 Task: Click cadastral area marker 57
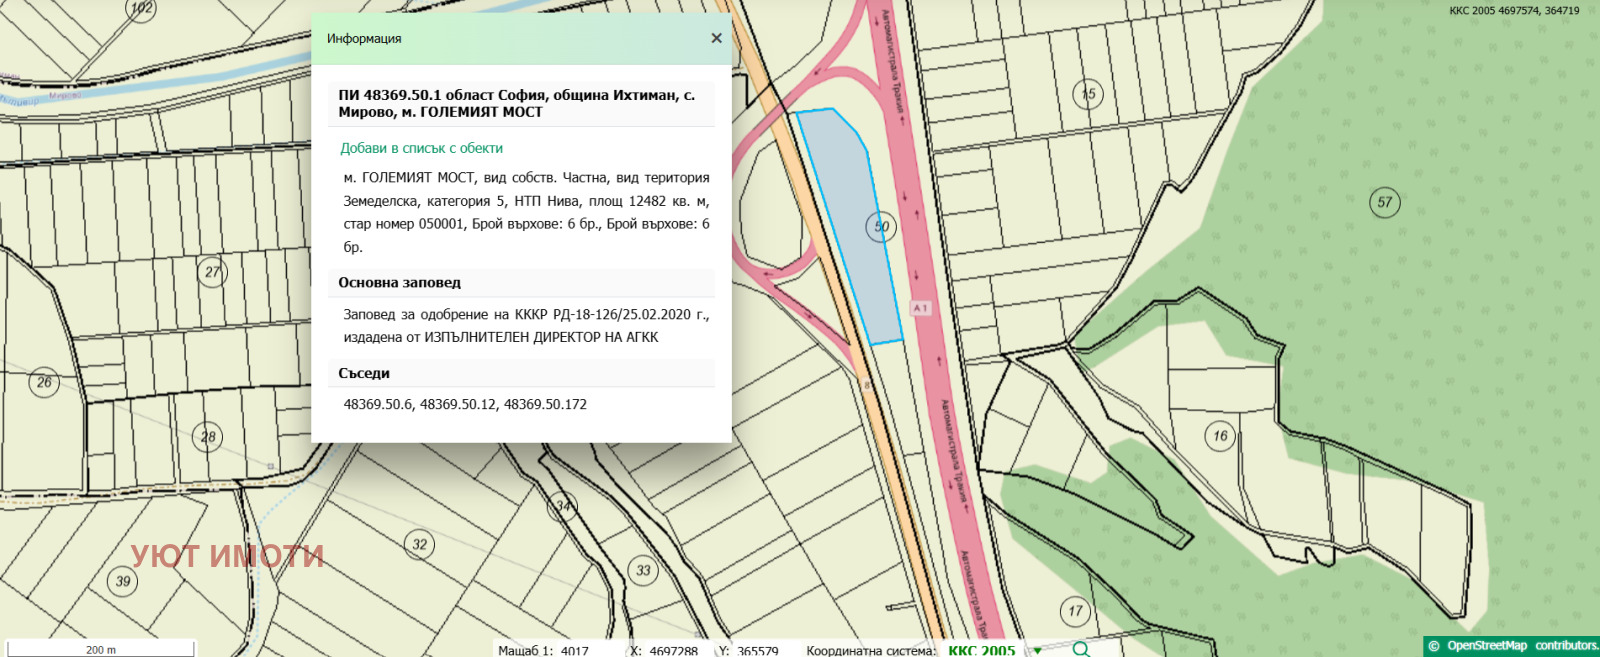pyautogui.click(x=1384, y=202)
